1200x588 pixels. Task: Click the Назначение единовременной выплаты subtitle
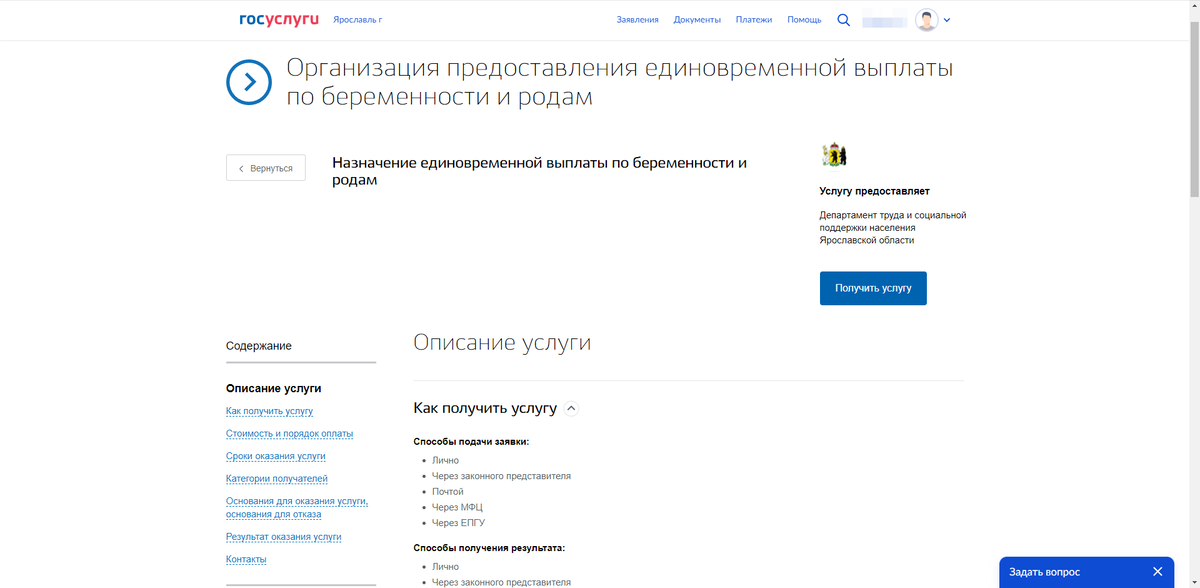pyautogui.click(x=539, y=171)
